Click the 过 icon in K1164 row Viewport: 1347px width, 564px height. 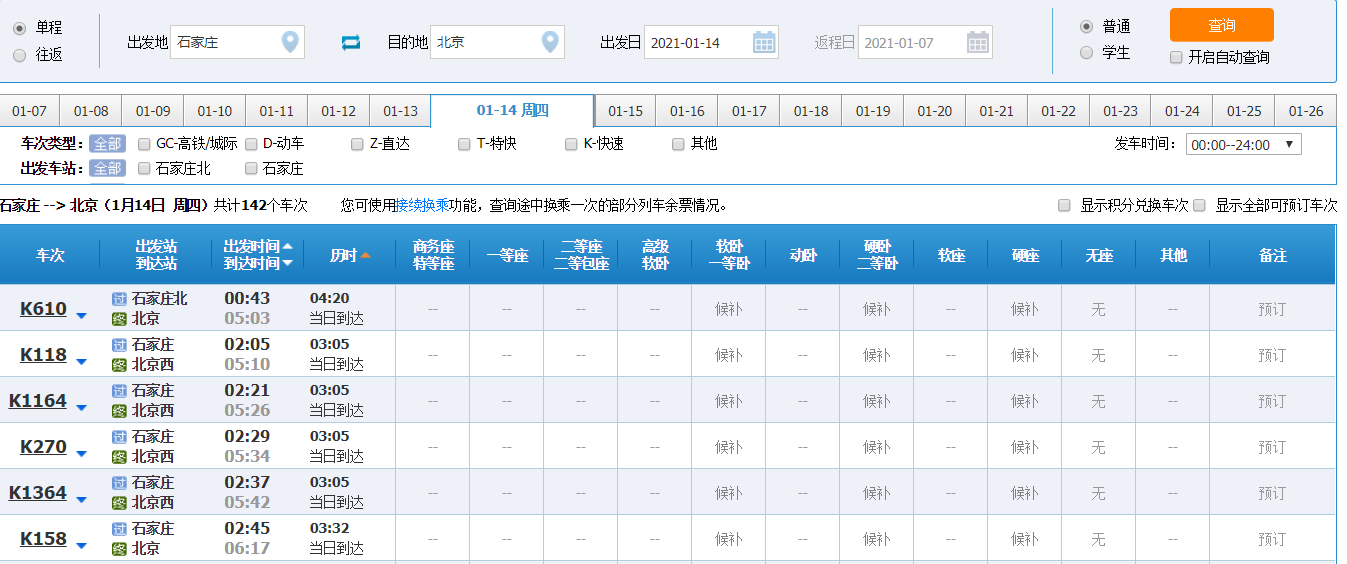(x=119, y=391)
